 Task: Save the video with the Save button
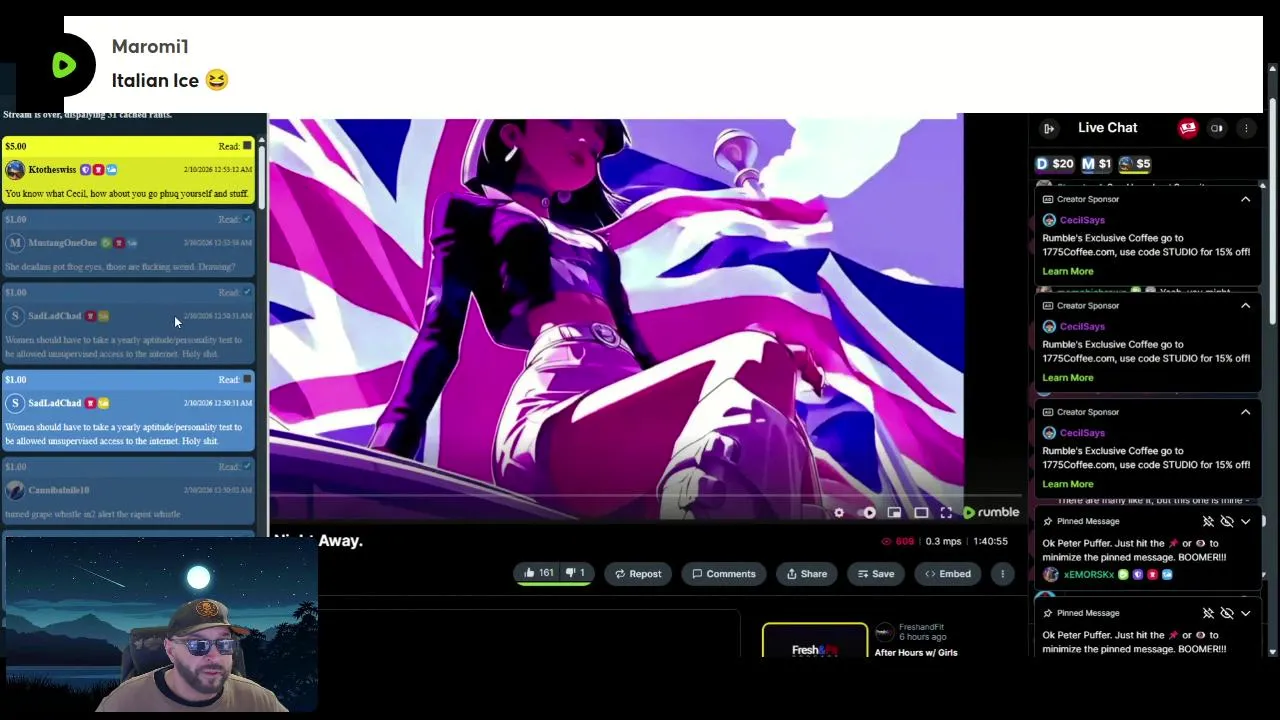875,574
